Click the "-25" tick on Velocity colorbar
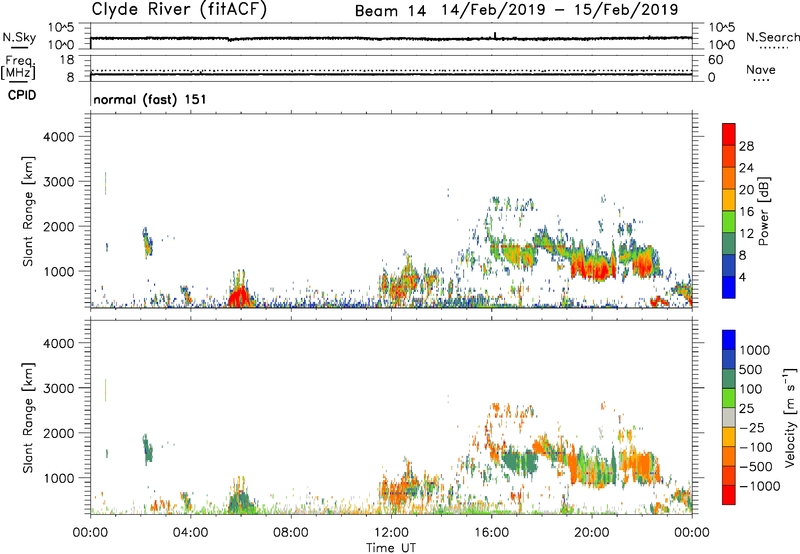Screen dimensions: 800x554 pyautogui.click(x=753, y=428)
